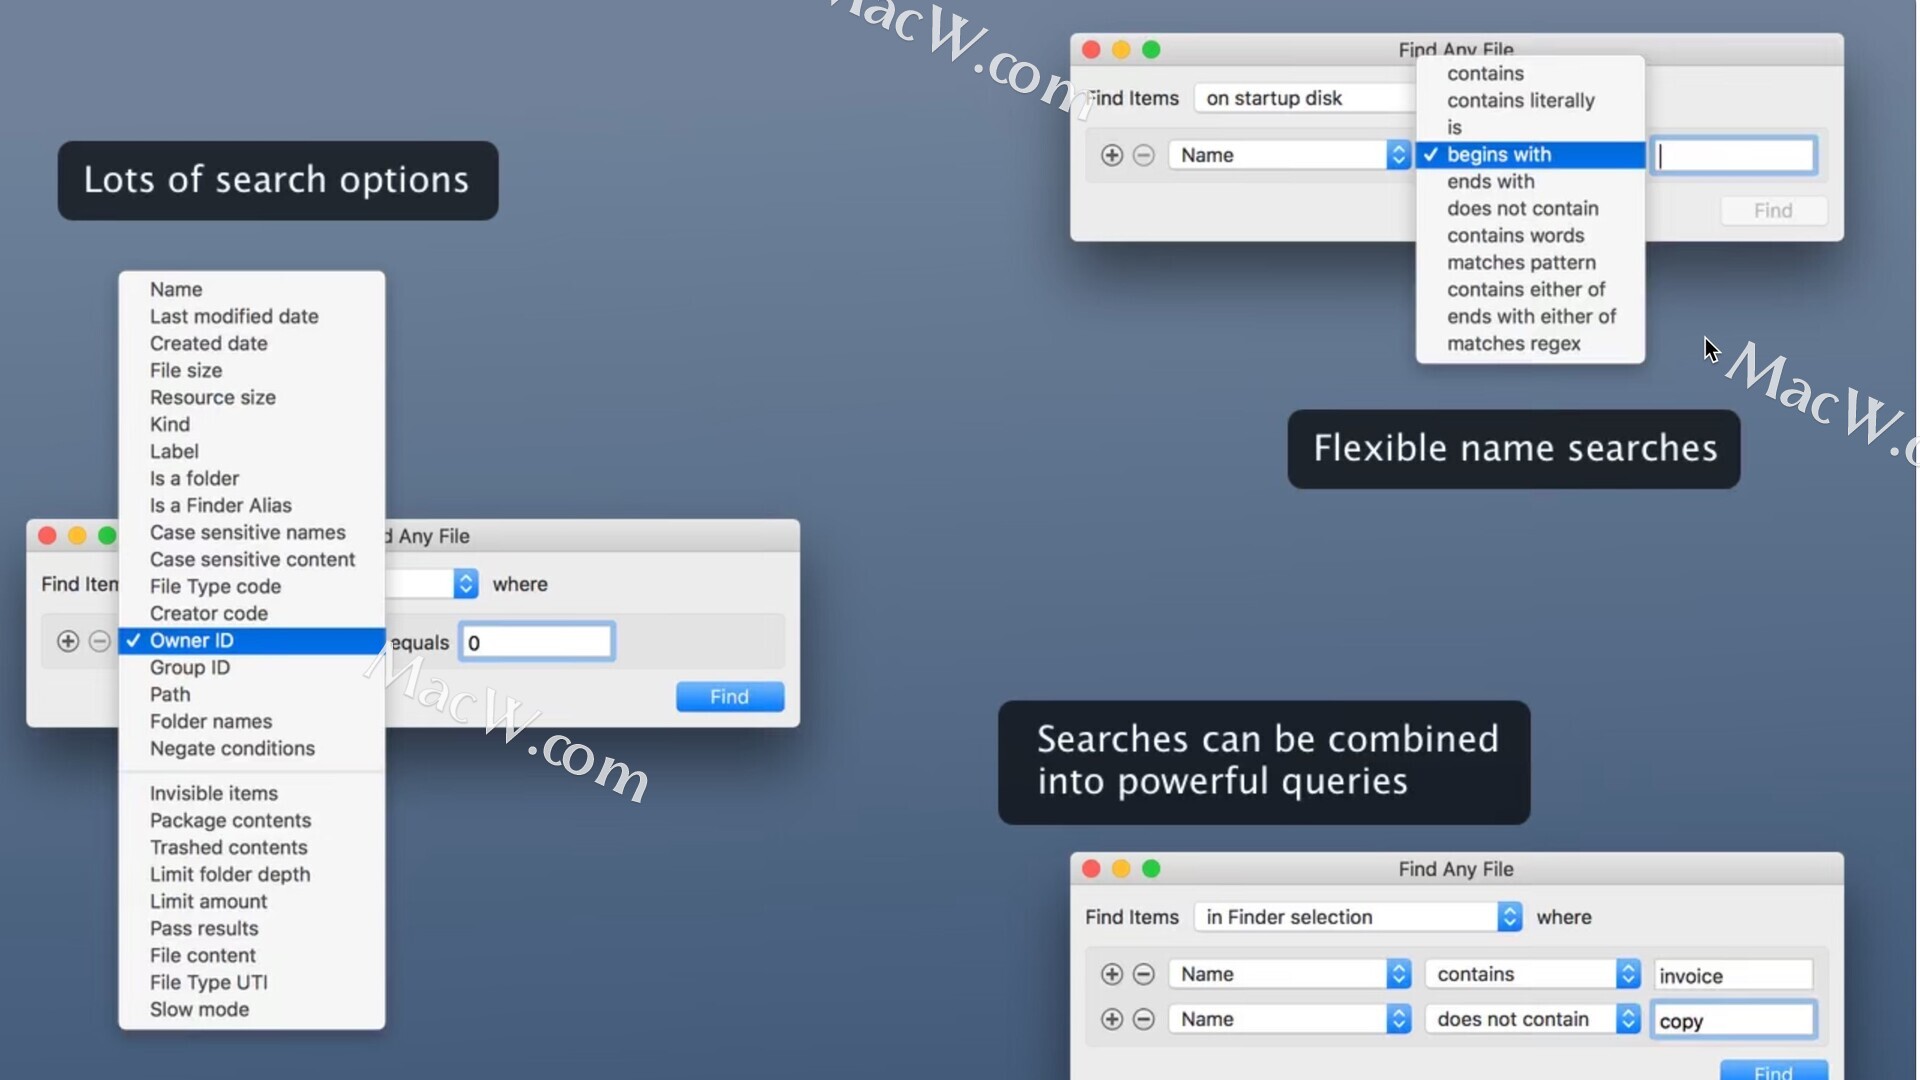Open Name dropdown in the copy row
Screen dimensions: 1920x1080
pyautogui.click(x=1289, y=1019)
